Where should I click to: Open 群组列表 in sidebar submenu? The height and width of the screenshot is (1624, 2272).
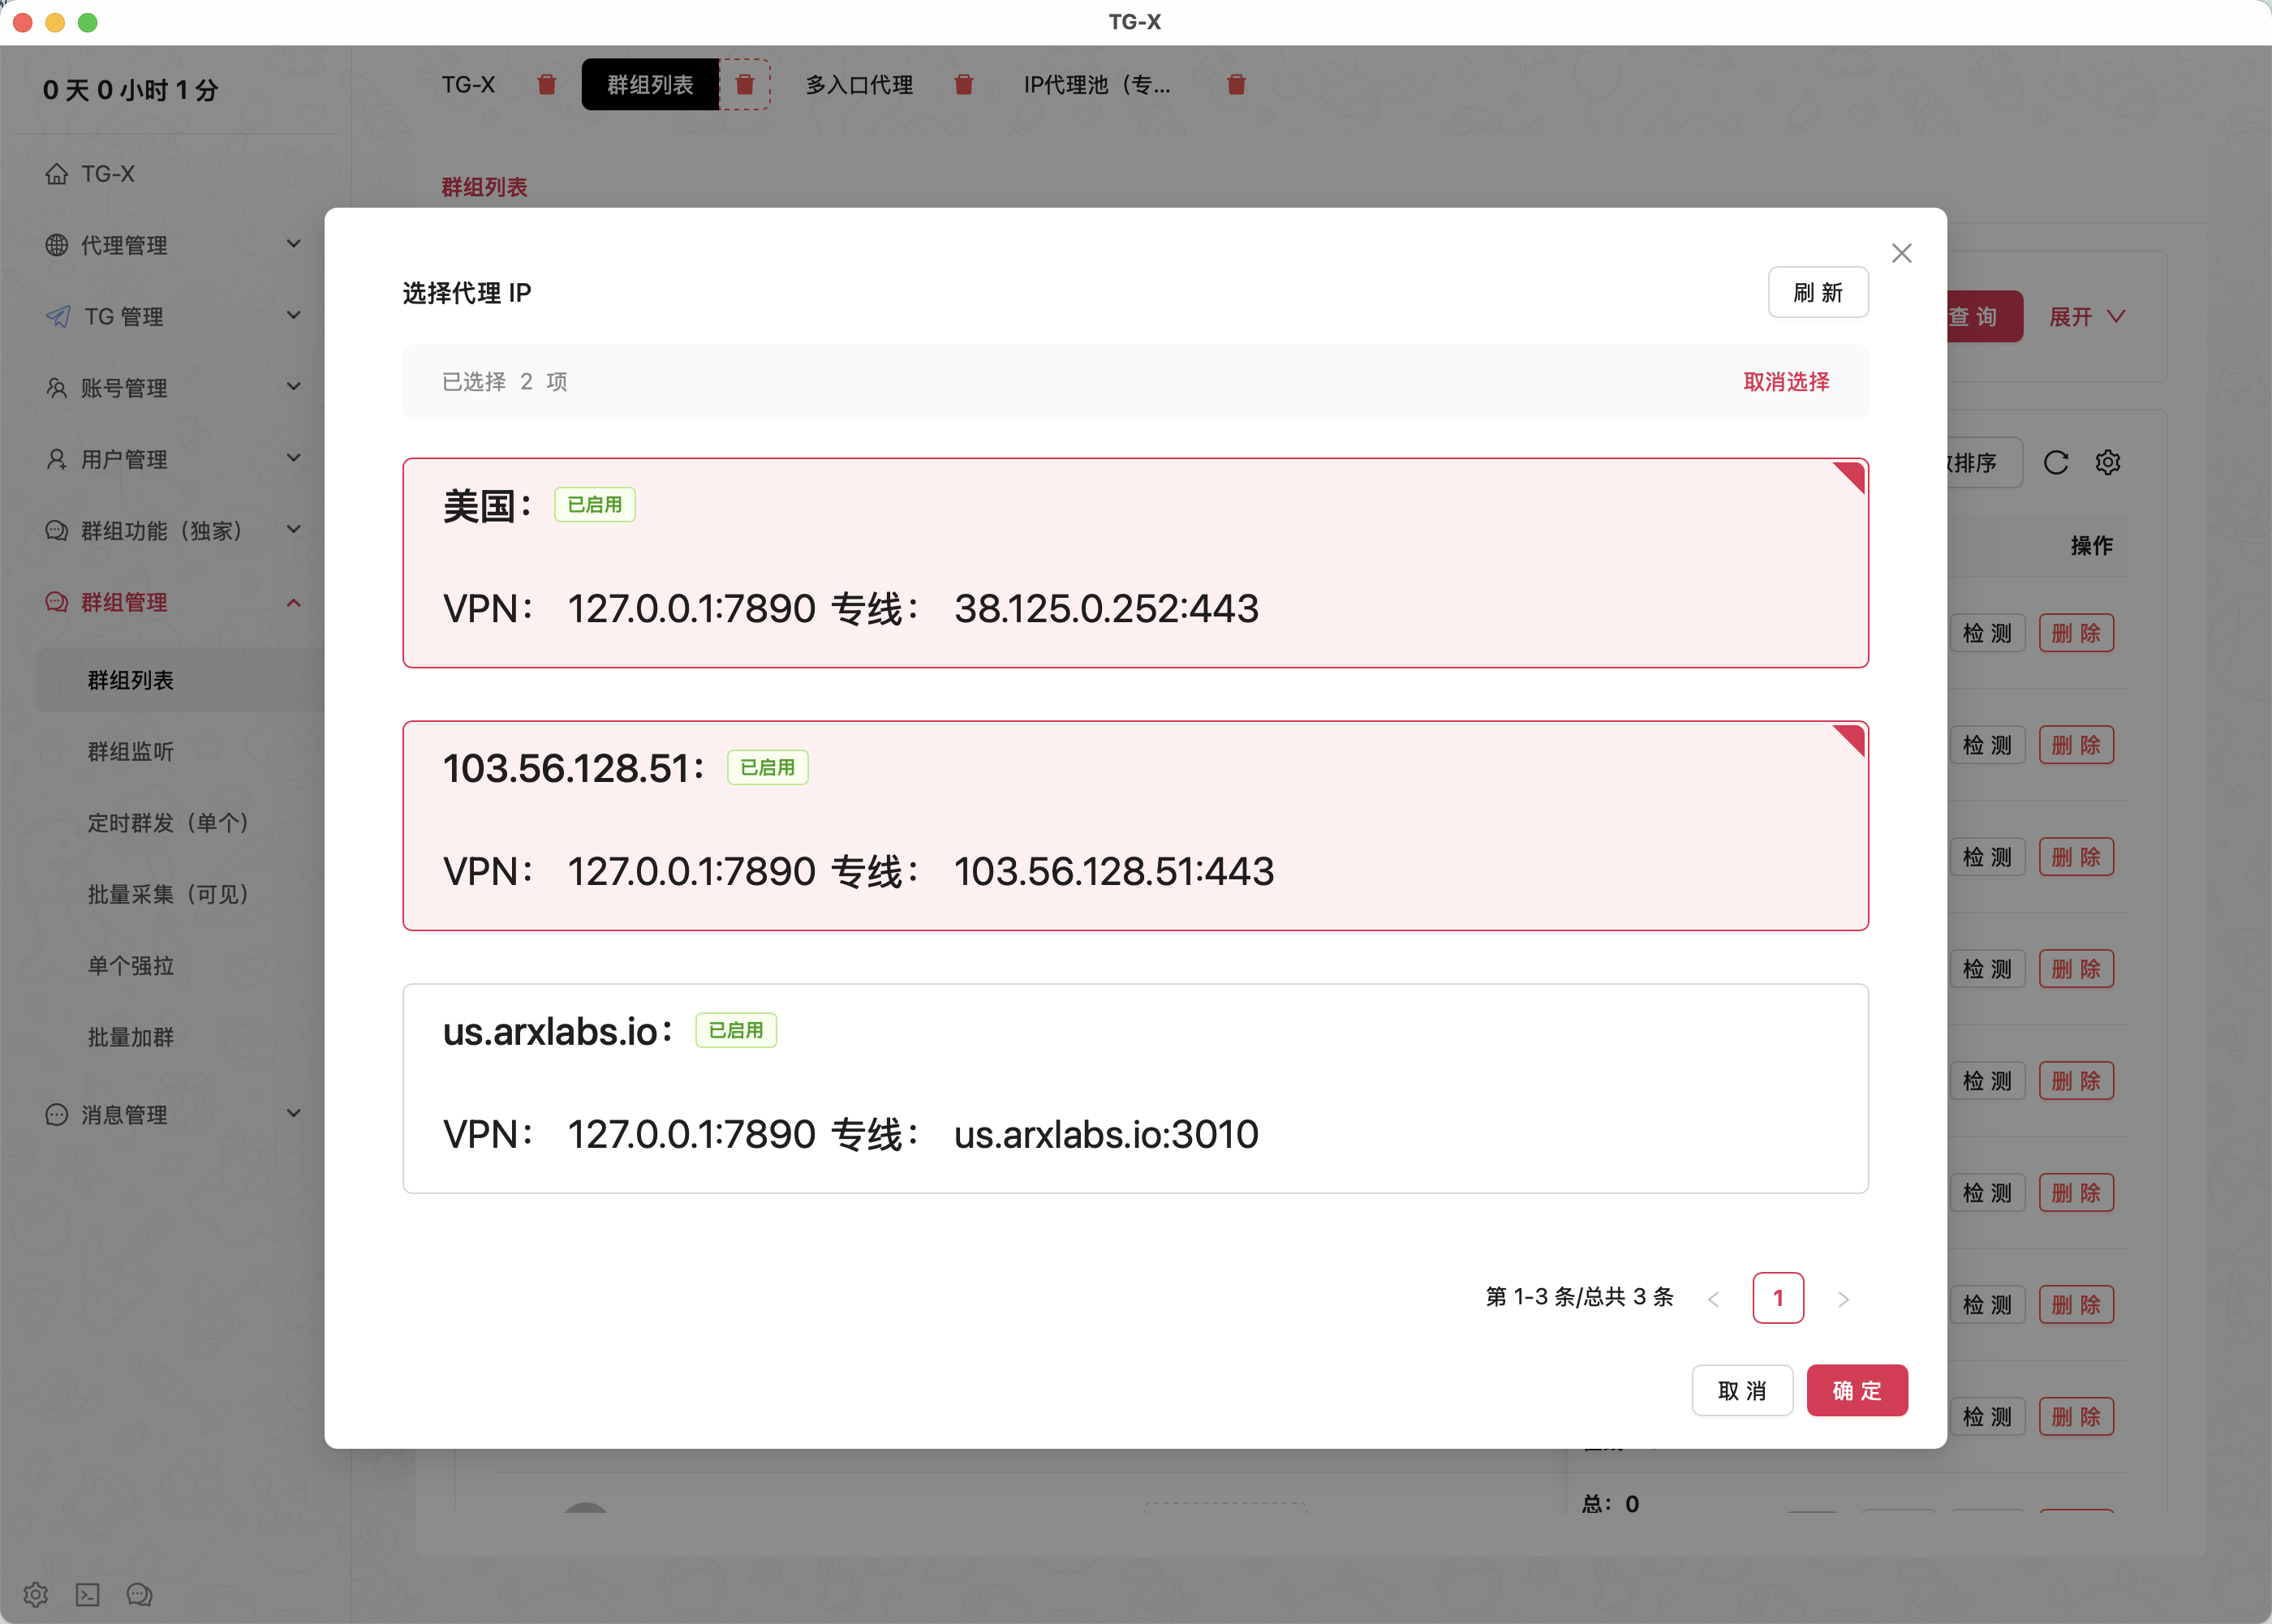click(x=131, y=680)
